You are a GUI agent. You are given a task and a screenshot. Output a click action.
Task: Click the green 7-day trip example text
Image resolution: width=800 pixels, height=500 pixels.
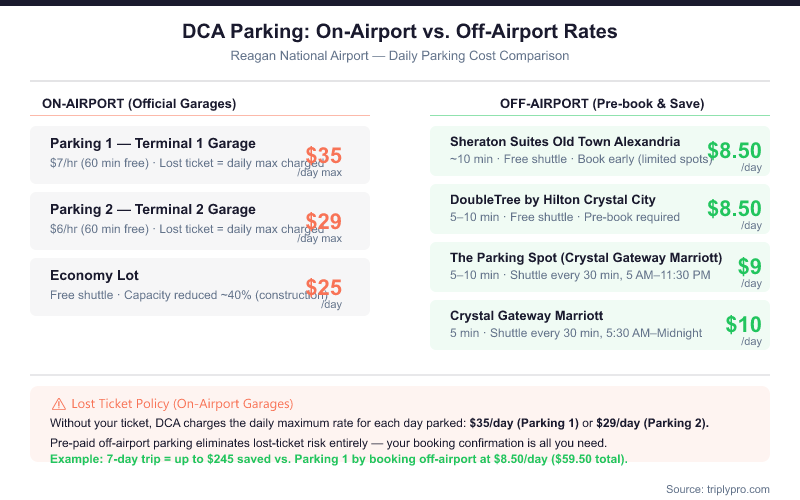click(x=339, y=459)
